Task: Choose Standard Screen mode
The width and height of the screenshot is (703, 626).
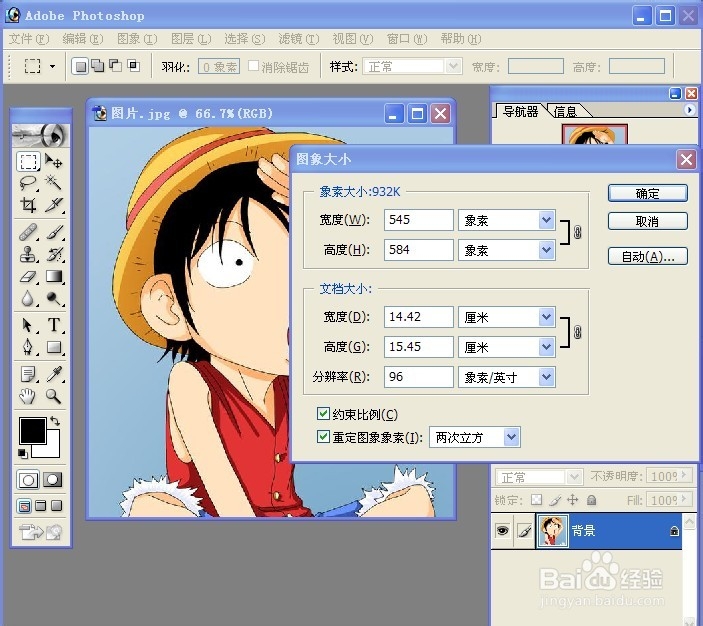Action: 25,506
